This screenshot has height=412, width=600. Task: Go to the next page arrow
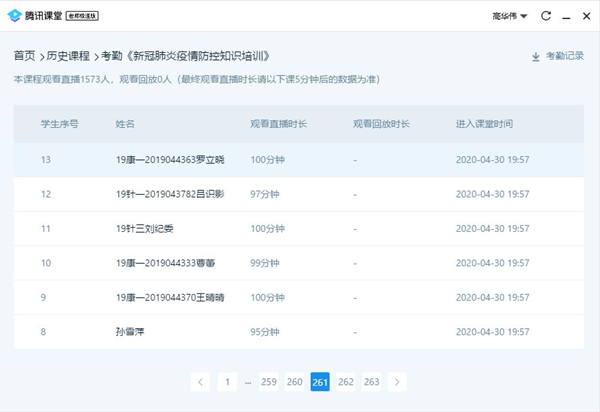(397, 381)
